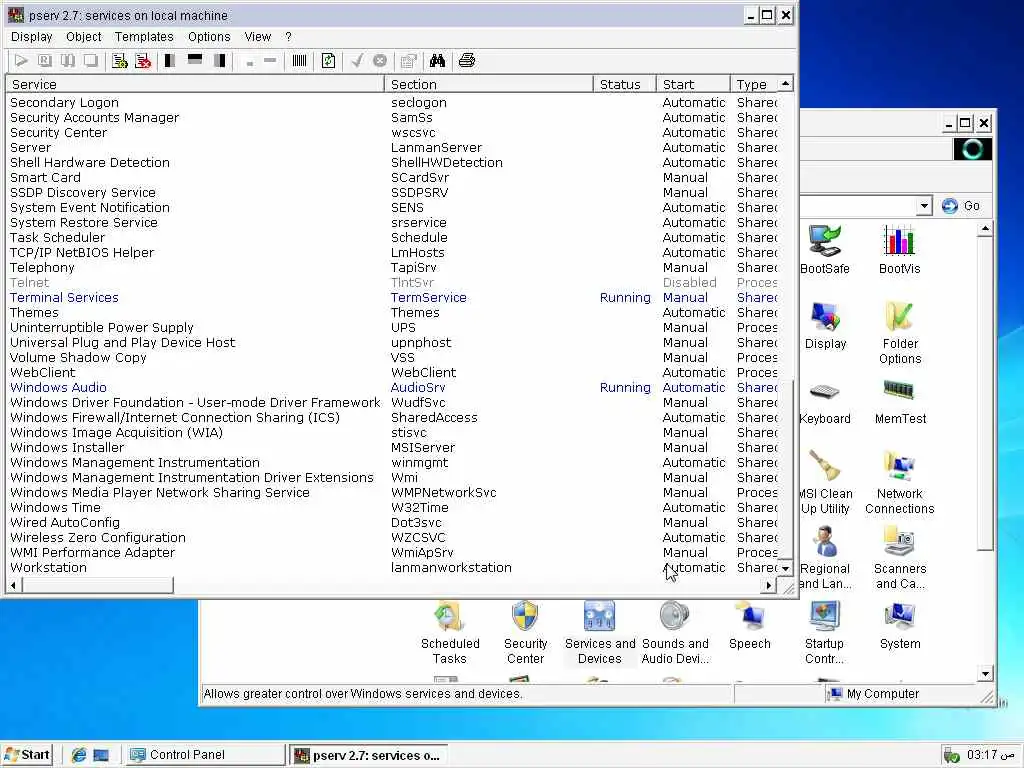Open Sounds and Audio Devices icon
The width and height of the screenshot is (1024, 768).
[675, 633]
